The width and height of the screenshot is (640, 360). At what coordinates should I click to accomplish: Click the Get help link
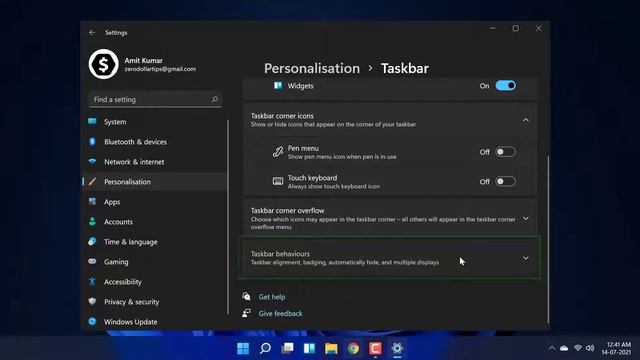(272, 297)
